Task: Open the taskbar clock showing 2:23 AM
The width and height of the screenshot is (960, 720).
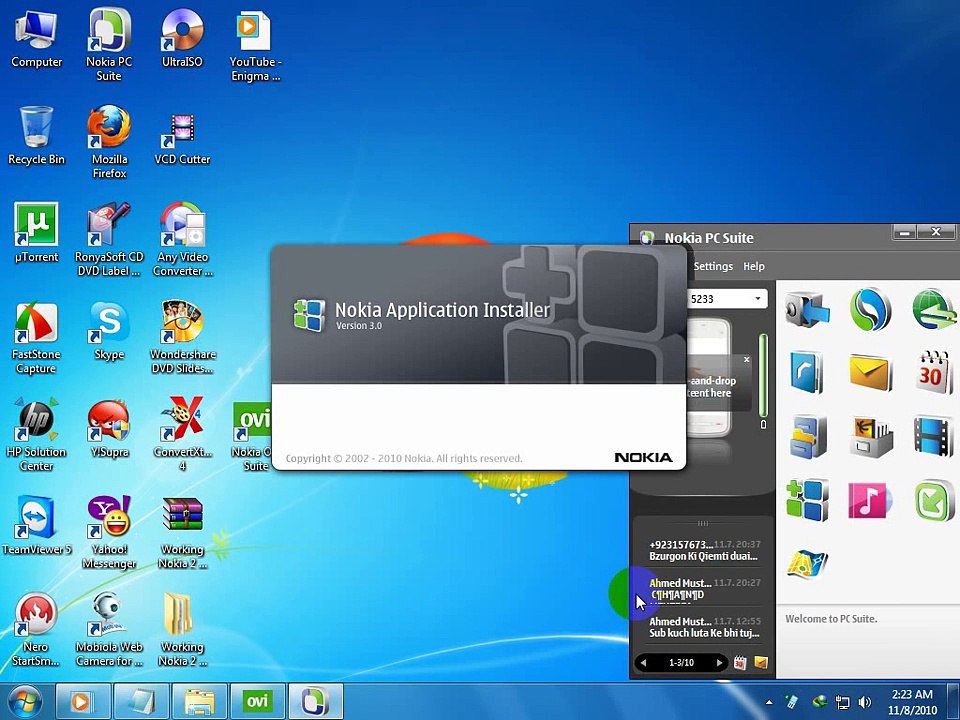Action: tap(912, 702)
